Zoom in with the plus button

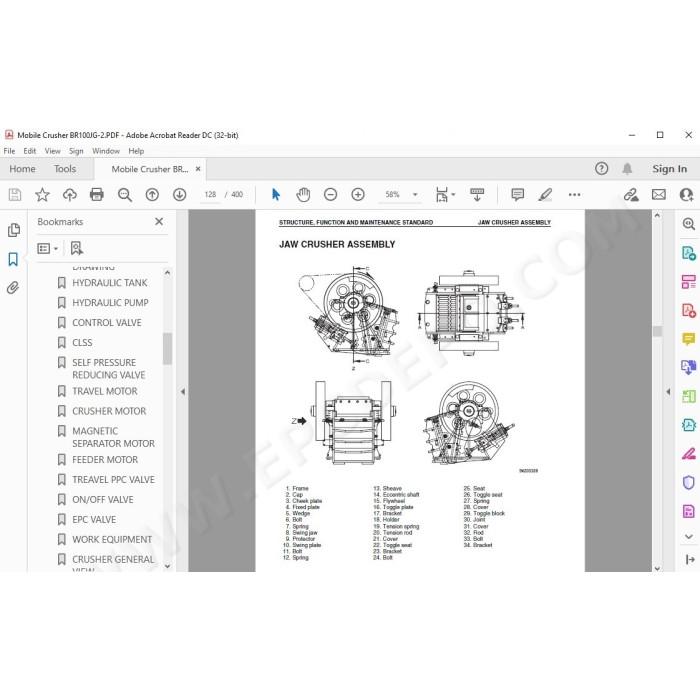[x=358, y=195]
